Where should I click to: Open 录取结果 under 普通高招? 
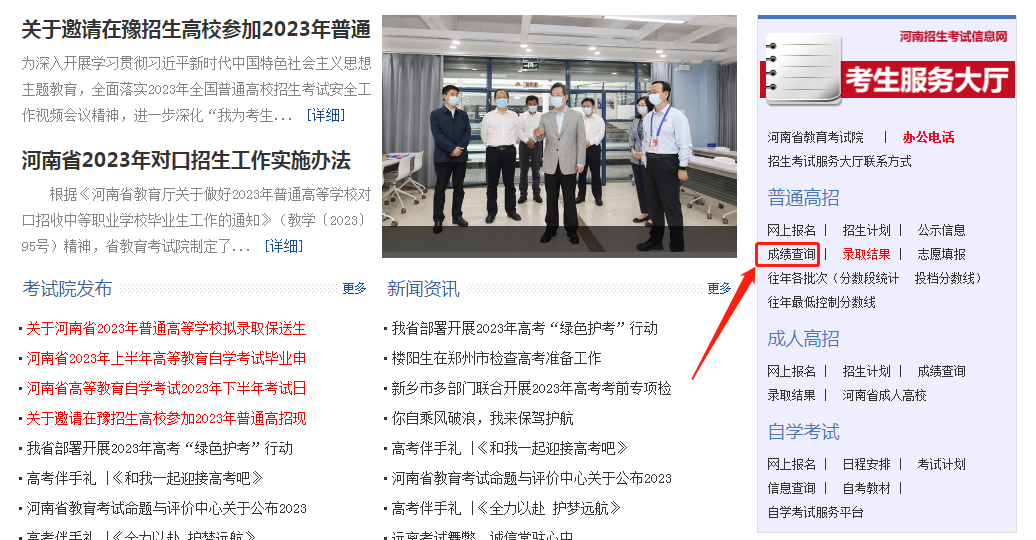pos(866,254)
